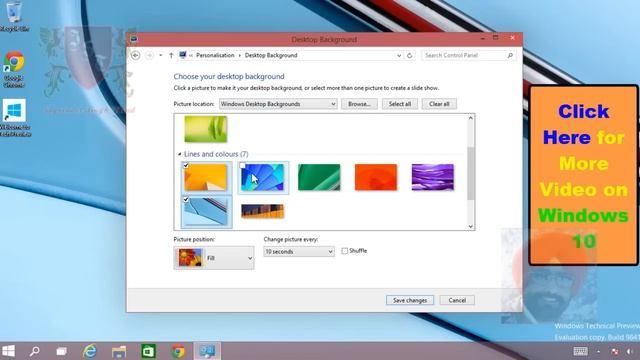The height and width of the screenshot is (360, 640).
Task: Click the Select all button
Action: (400, 104)
